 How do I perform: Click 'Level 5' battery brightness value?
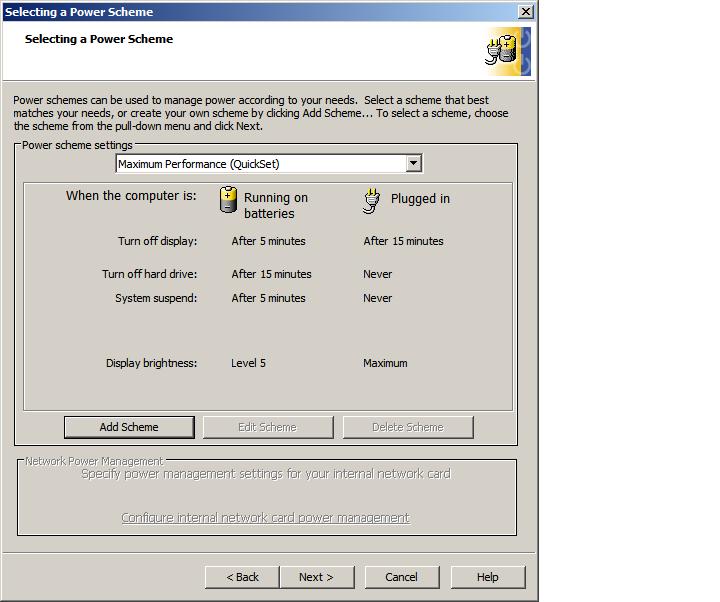248,363
